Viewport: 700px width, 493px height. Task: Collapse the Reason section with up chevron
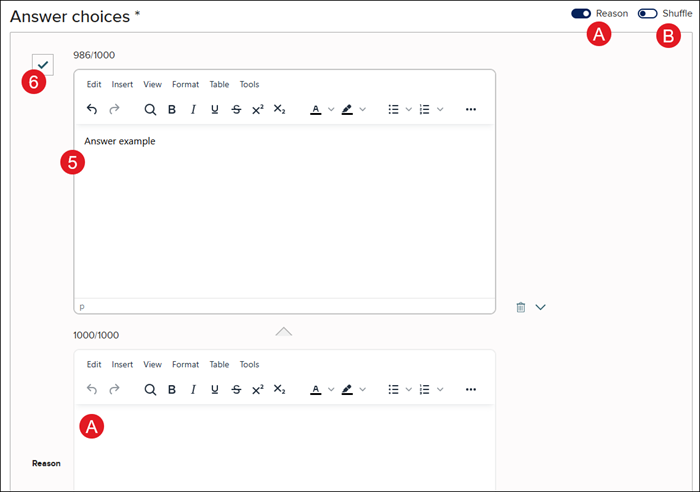coord(284,331)
